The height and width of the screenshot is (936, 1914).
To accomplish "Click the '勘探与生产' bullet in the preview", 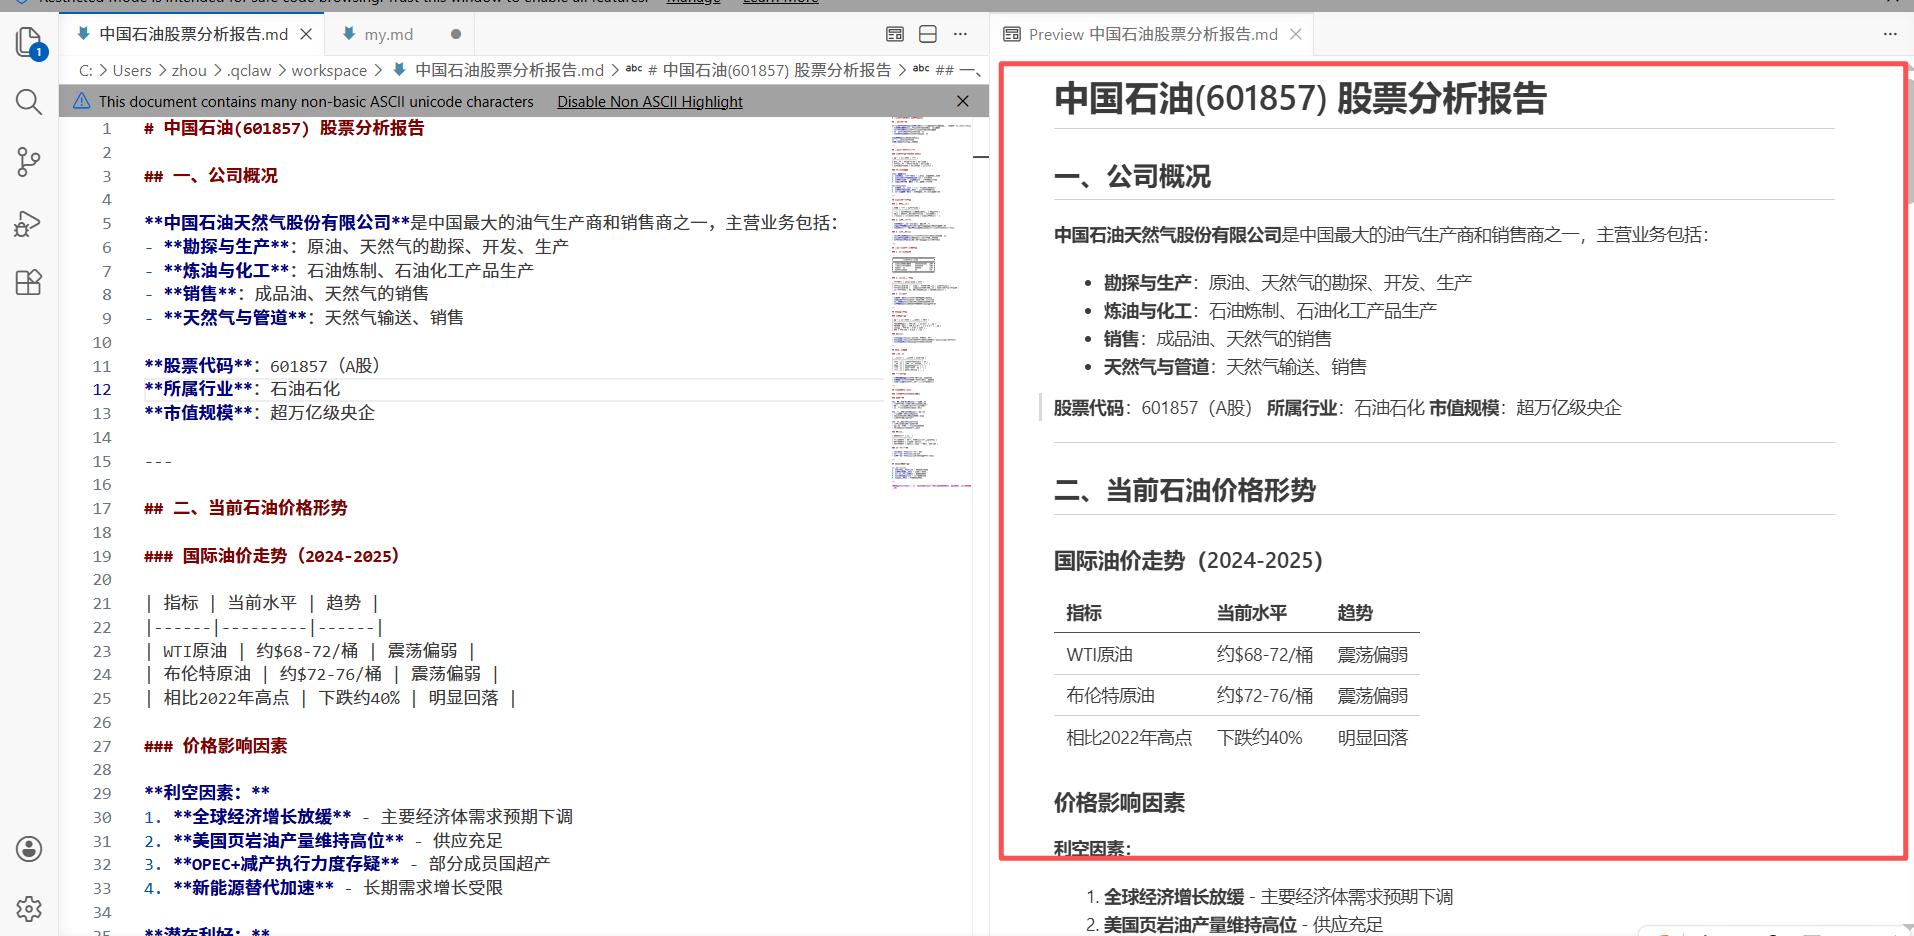I will [x=1147, y=283].
